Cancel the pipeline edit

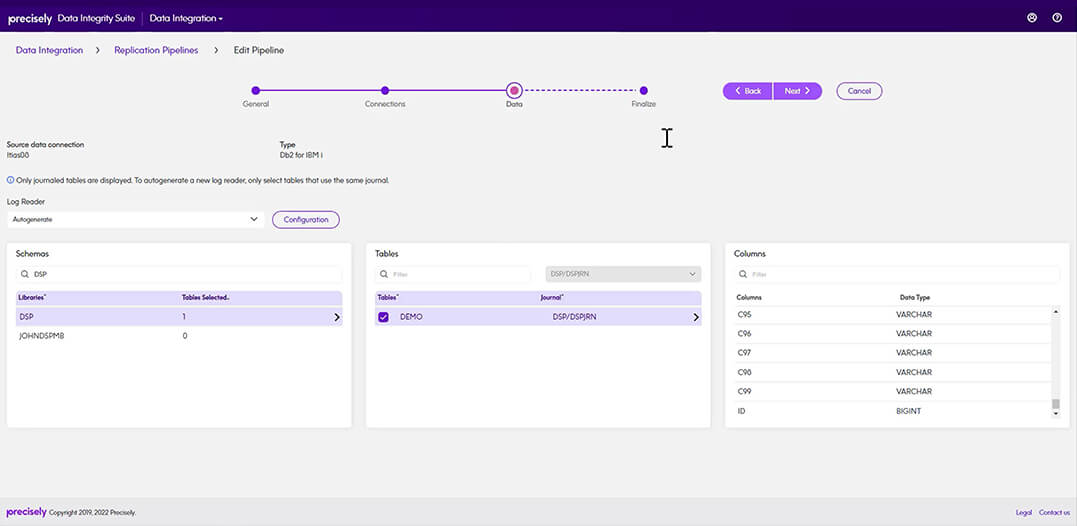859,91
